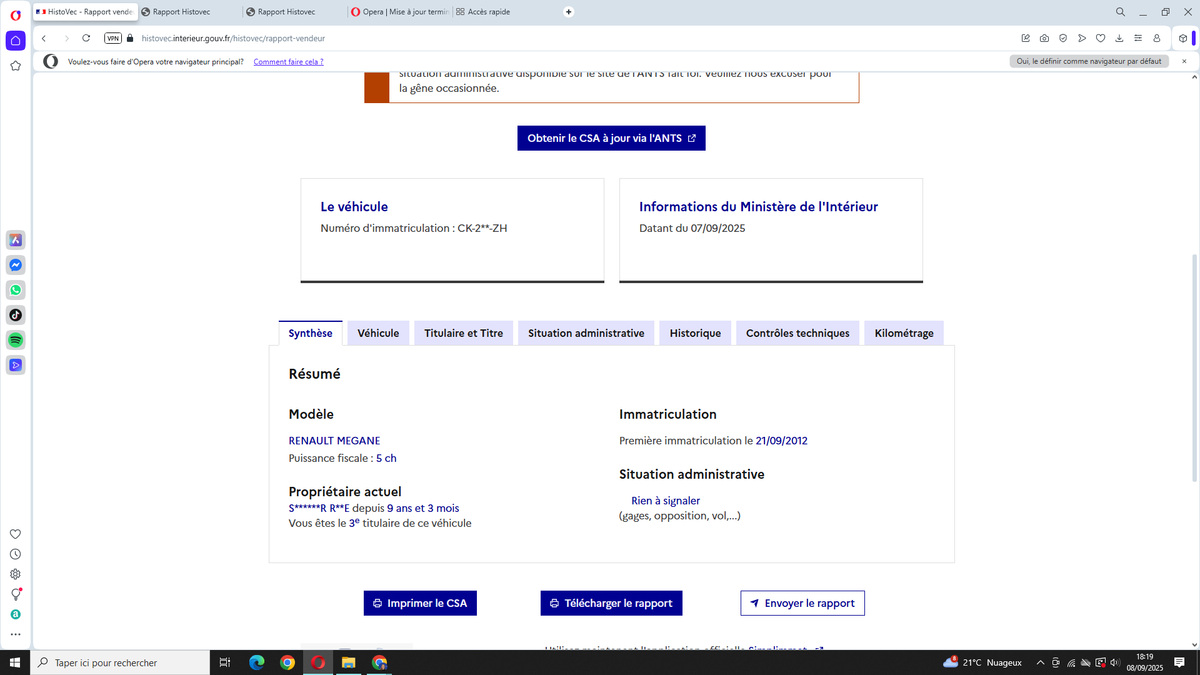Screen dimensions: 1200x675
Task: Click the 'Comment faire cela ?' link
Action: (288, 62)
